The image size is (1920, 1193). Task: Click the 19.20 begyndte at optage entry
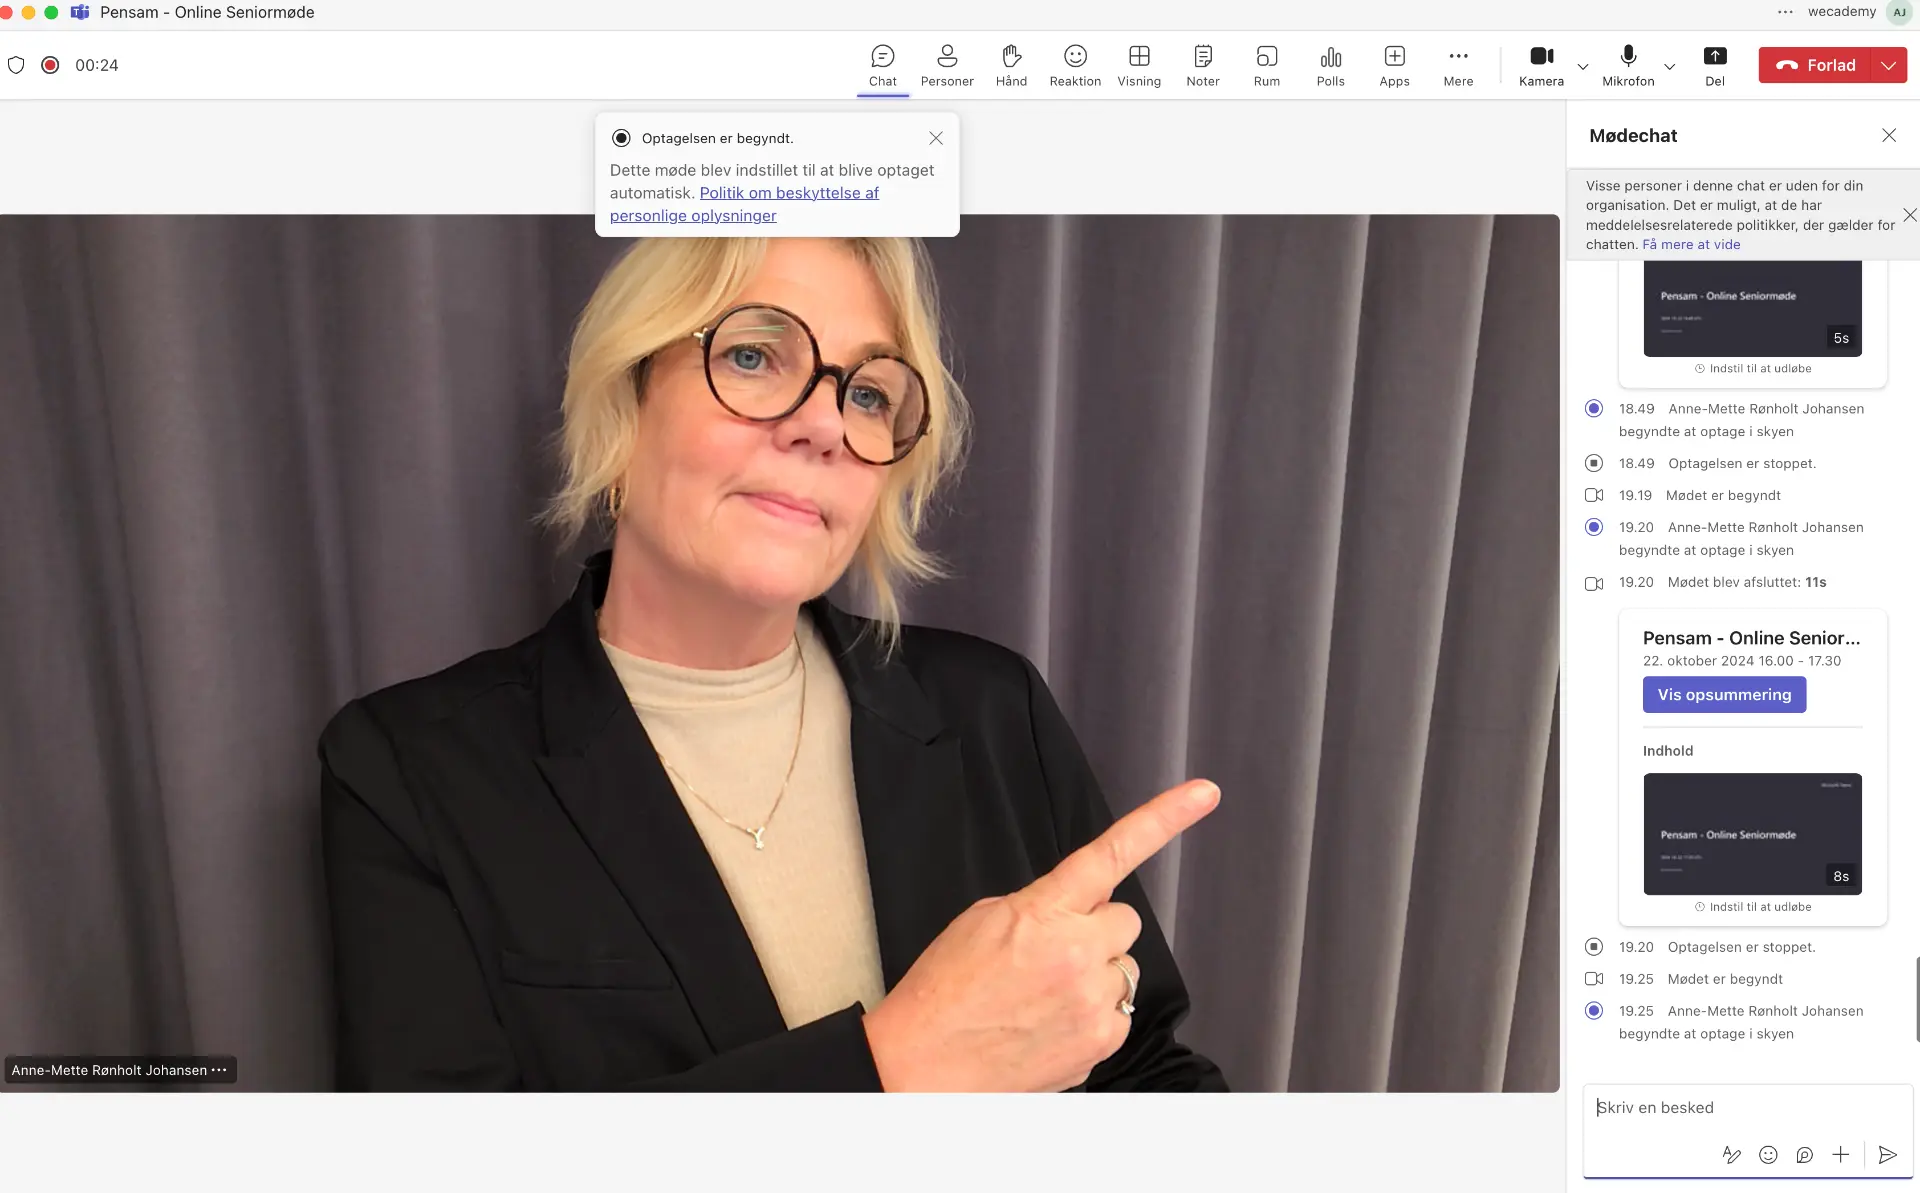pyautogui.click(x=1741, y=538)
